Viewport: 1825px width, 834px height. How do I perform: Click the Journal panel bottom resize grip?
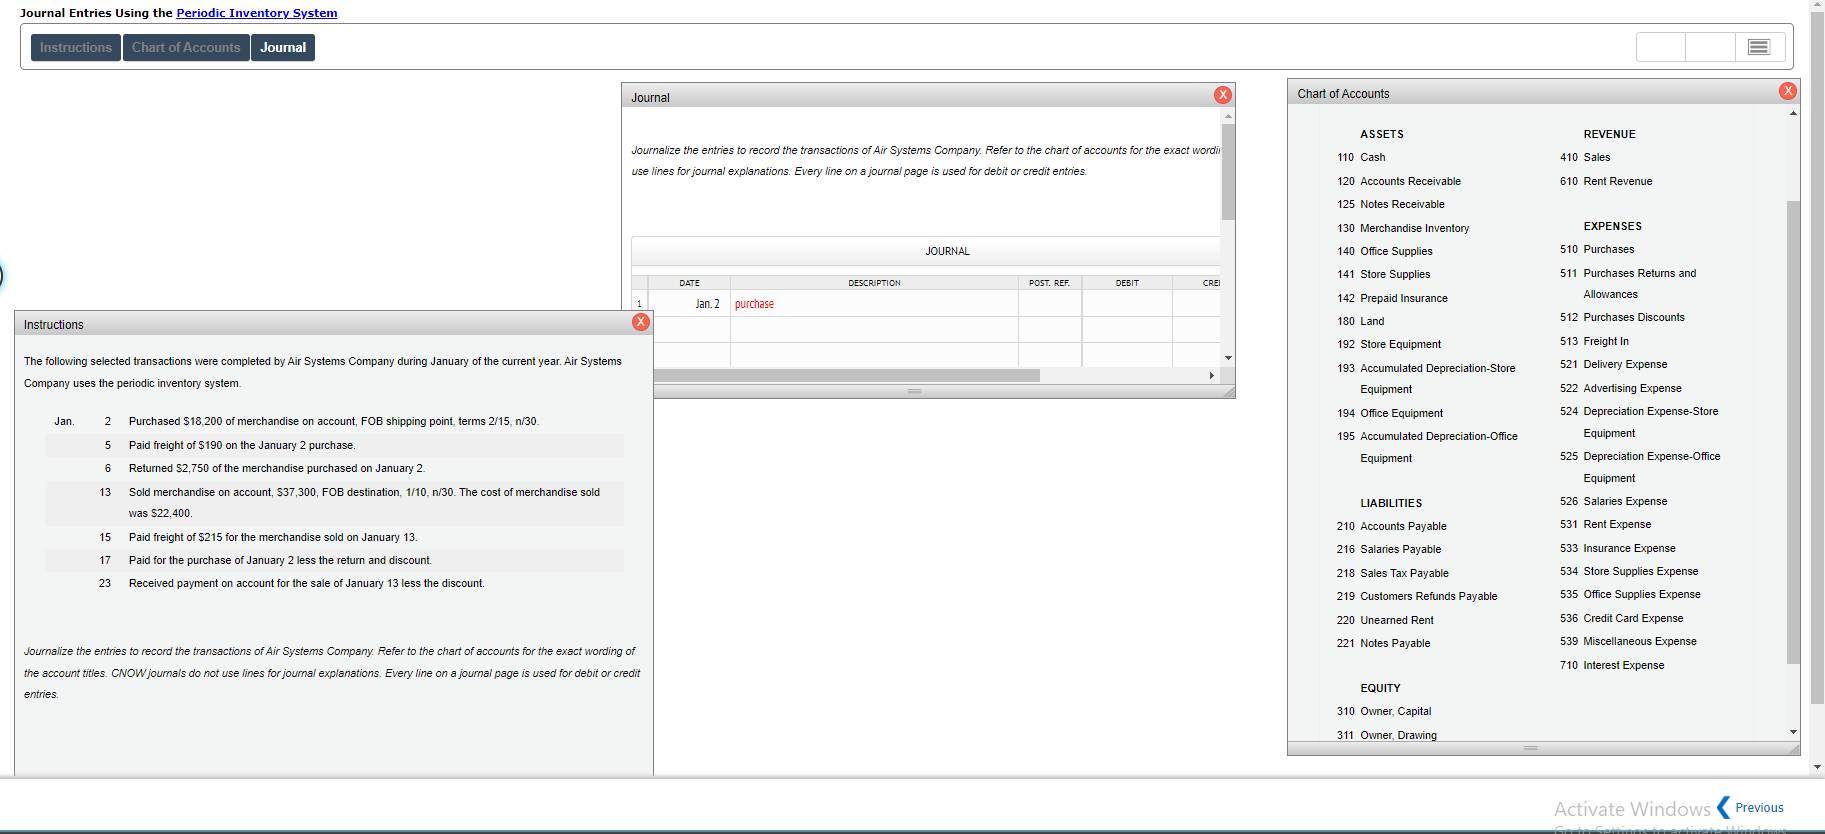click(915, 391)
